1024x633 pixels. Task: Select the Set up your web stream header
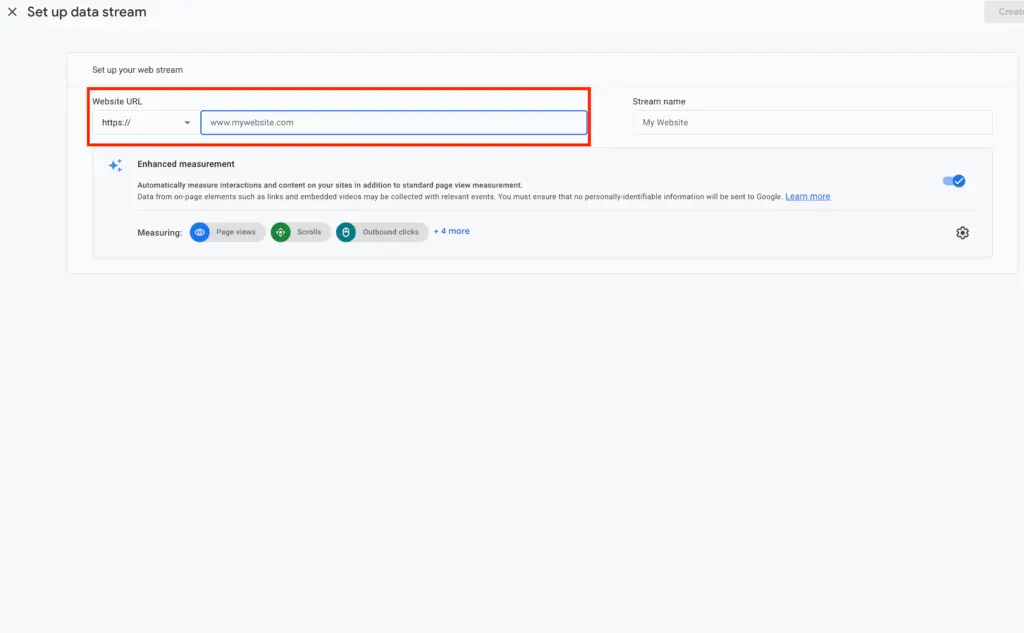point(140,70)
